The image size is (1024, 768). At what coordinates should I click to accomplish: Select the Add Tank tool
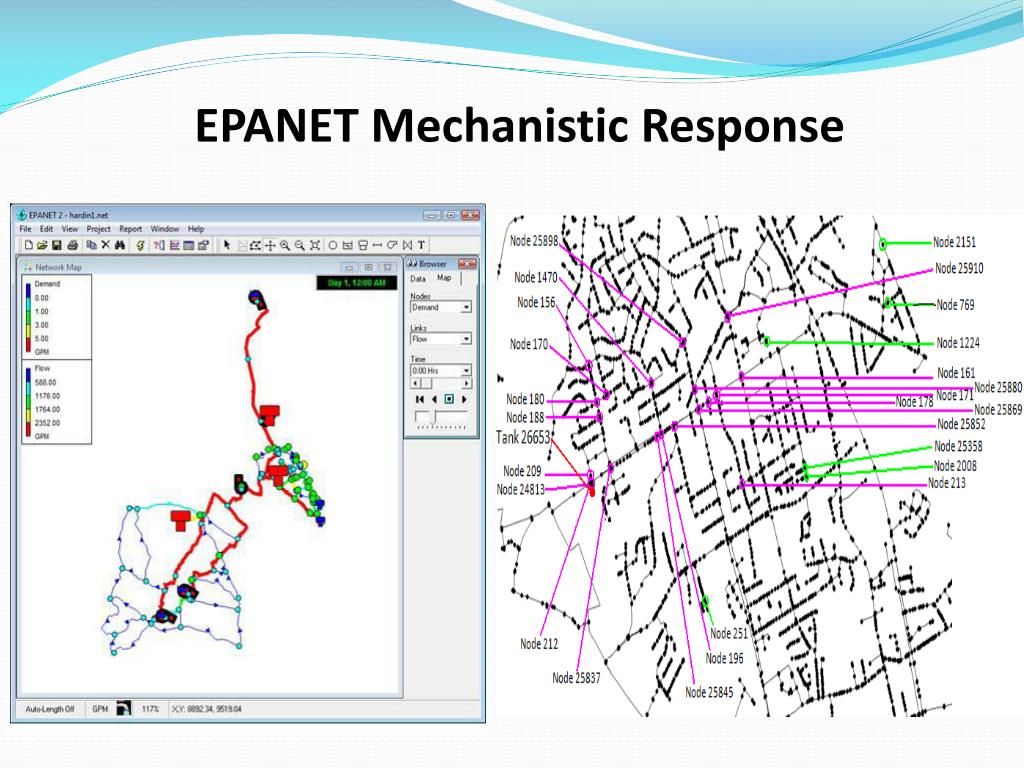pyautogui.click(x=362, y=246)
